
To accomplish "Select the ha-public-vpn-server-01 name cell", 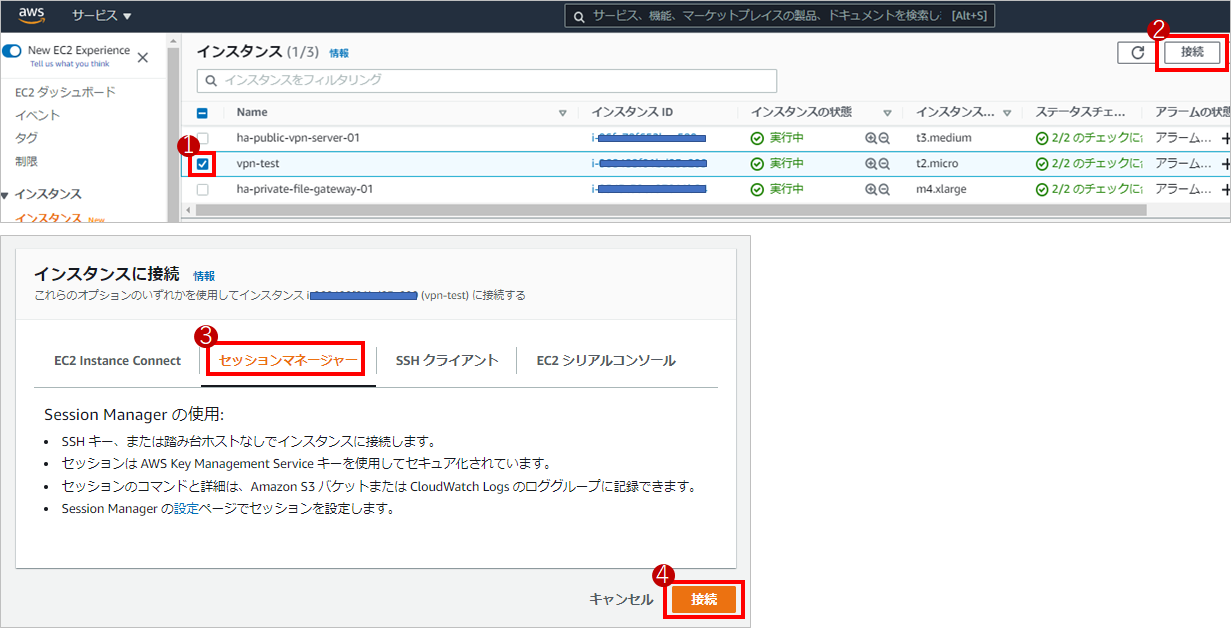I will pyautogui.click(x=298, y=138).
